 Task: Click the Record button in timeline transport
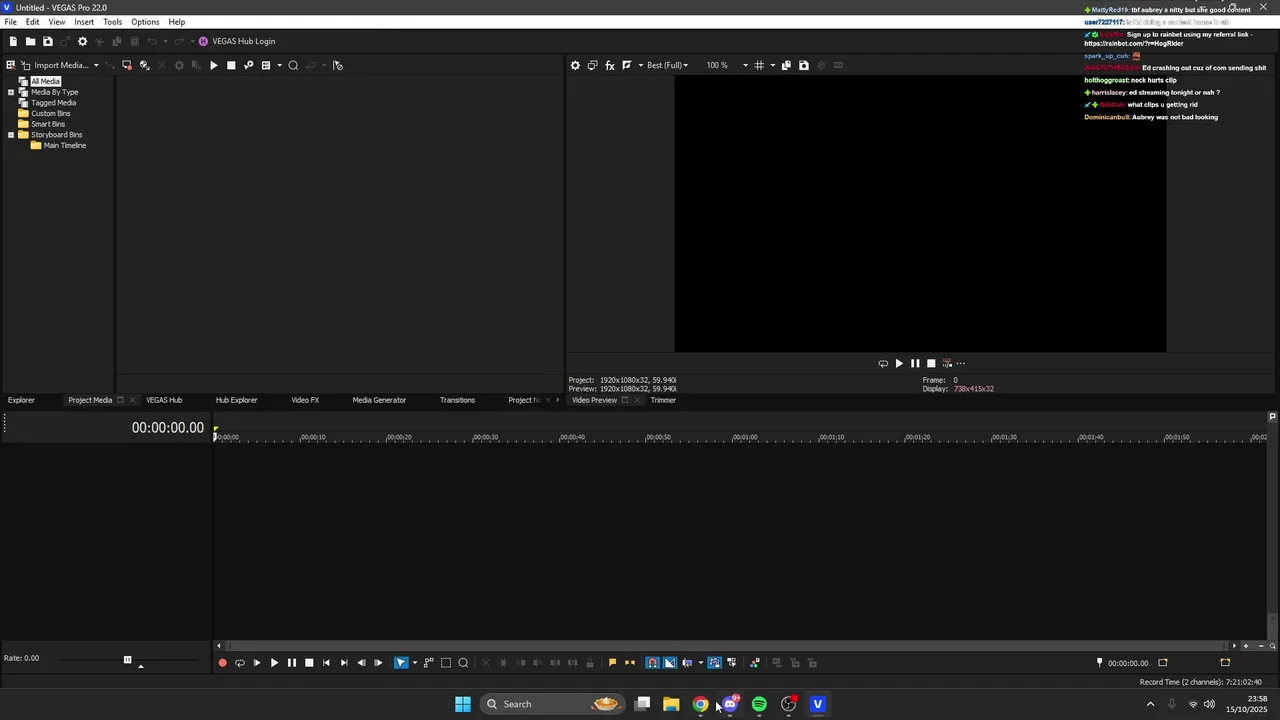(222, 663)
